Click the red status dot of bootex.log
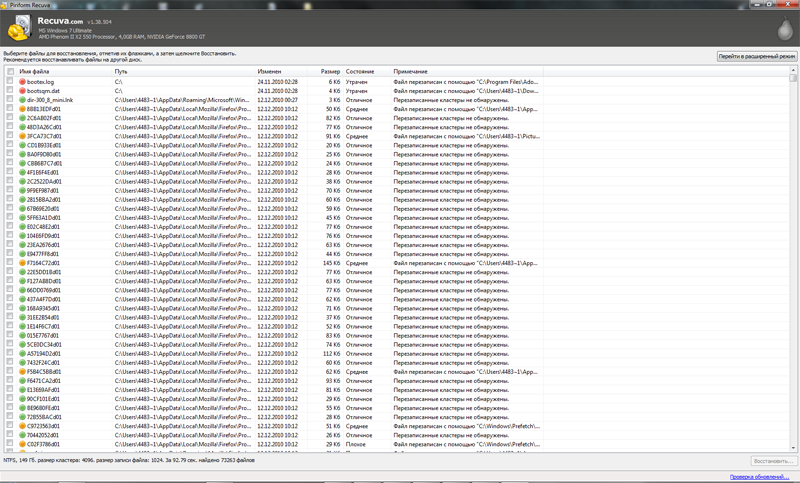This screenshot has height=483, width=800. point(22,82)
